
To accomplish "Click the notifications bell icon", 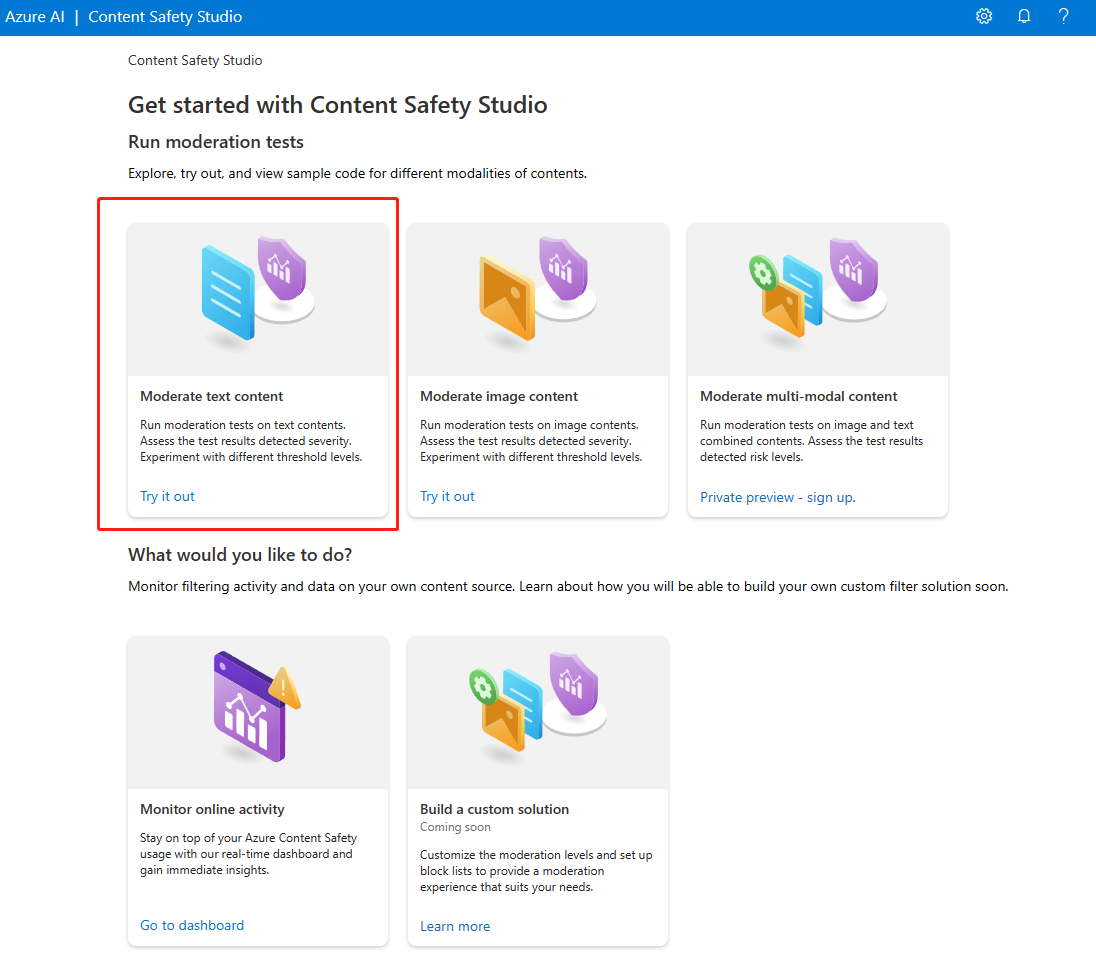I will click(1024, 17).
